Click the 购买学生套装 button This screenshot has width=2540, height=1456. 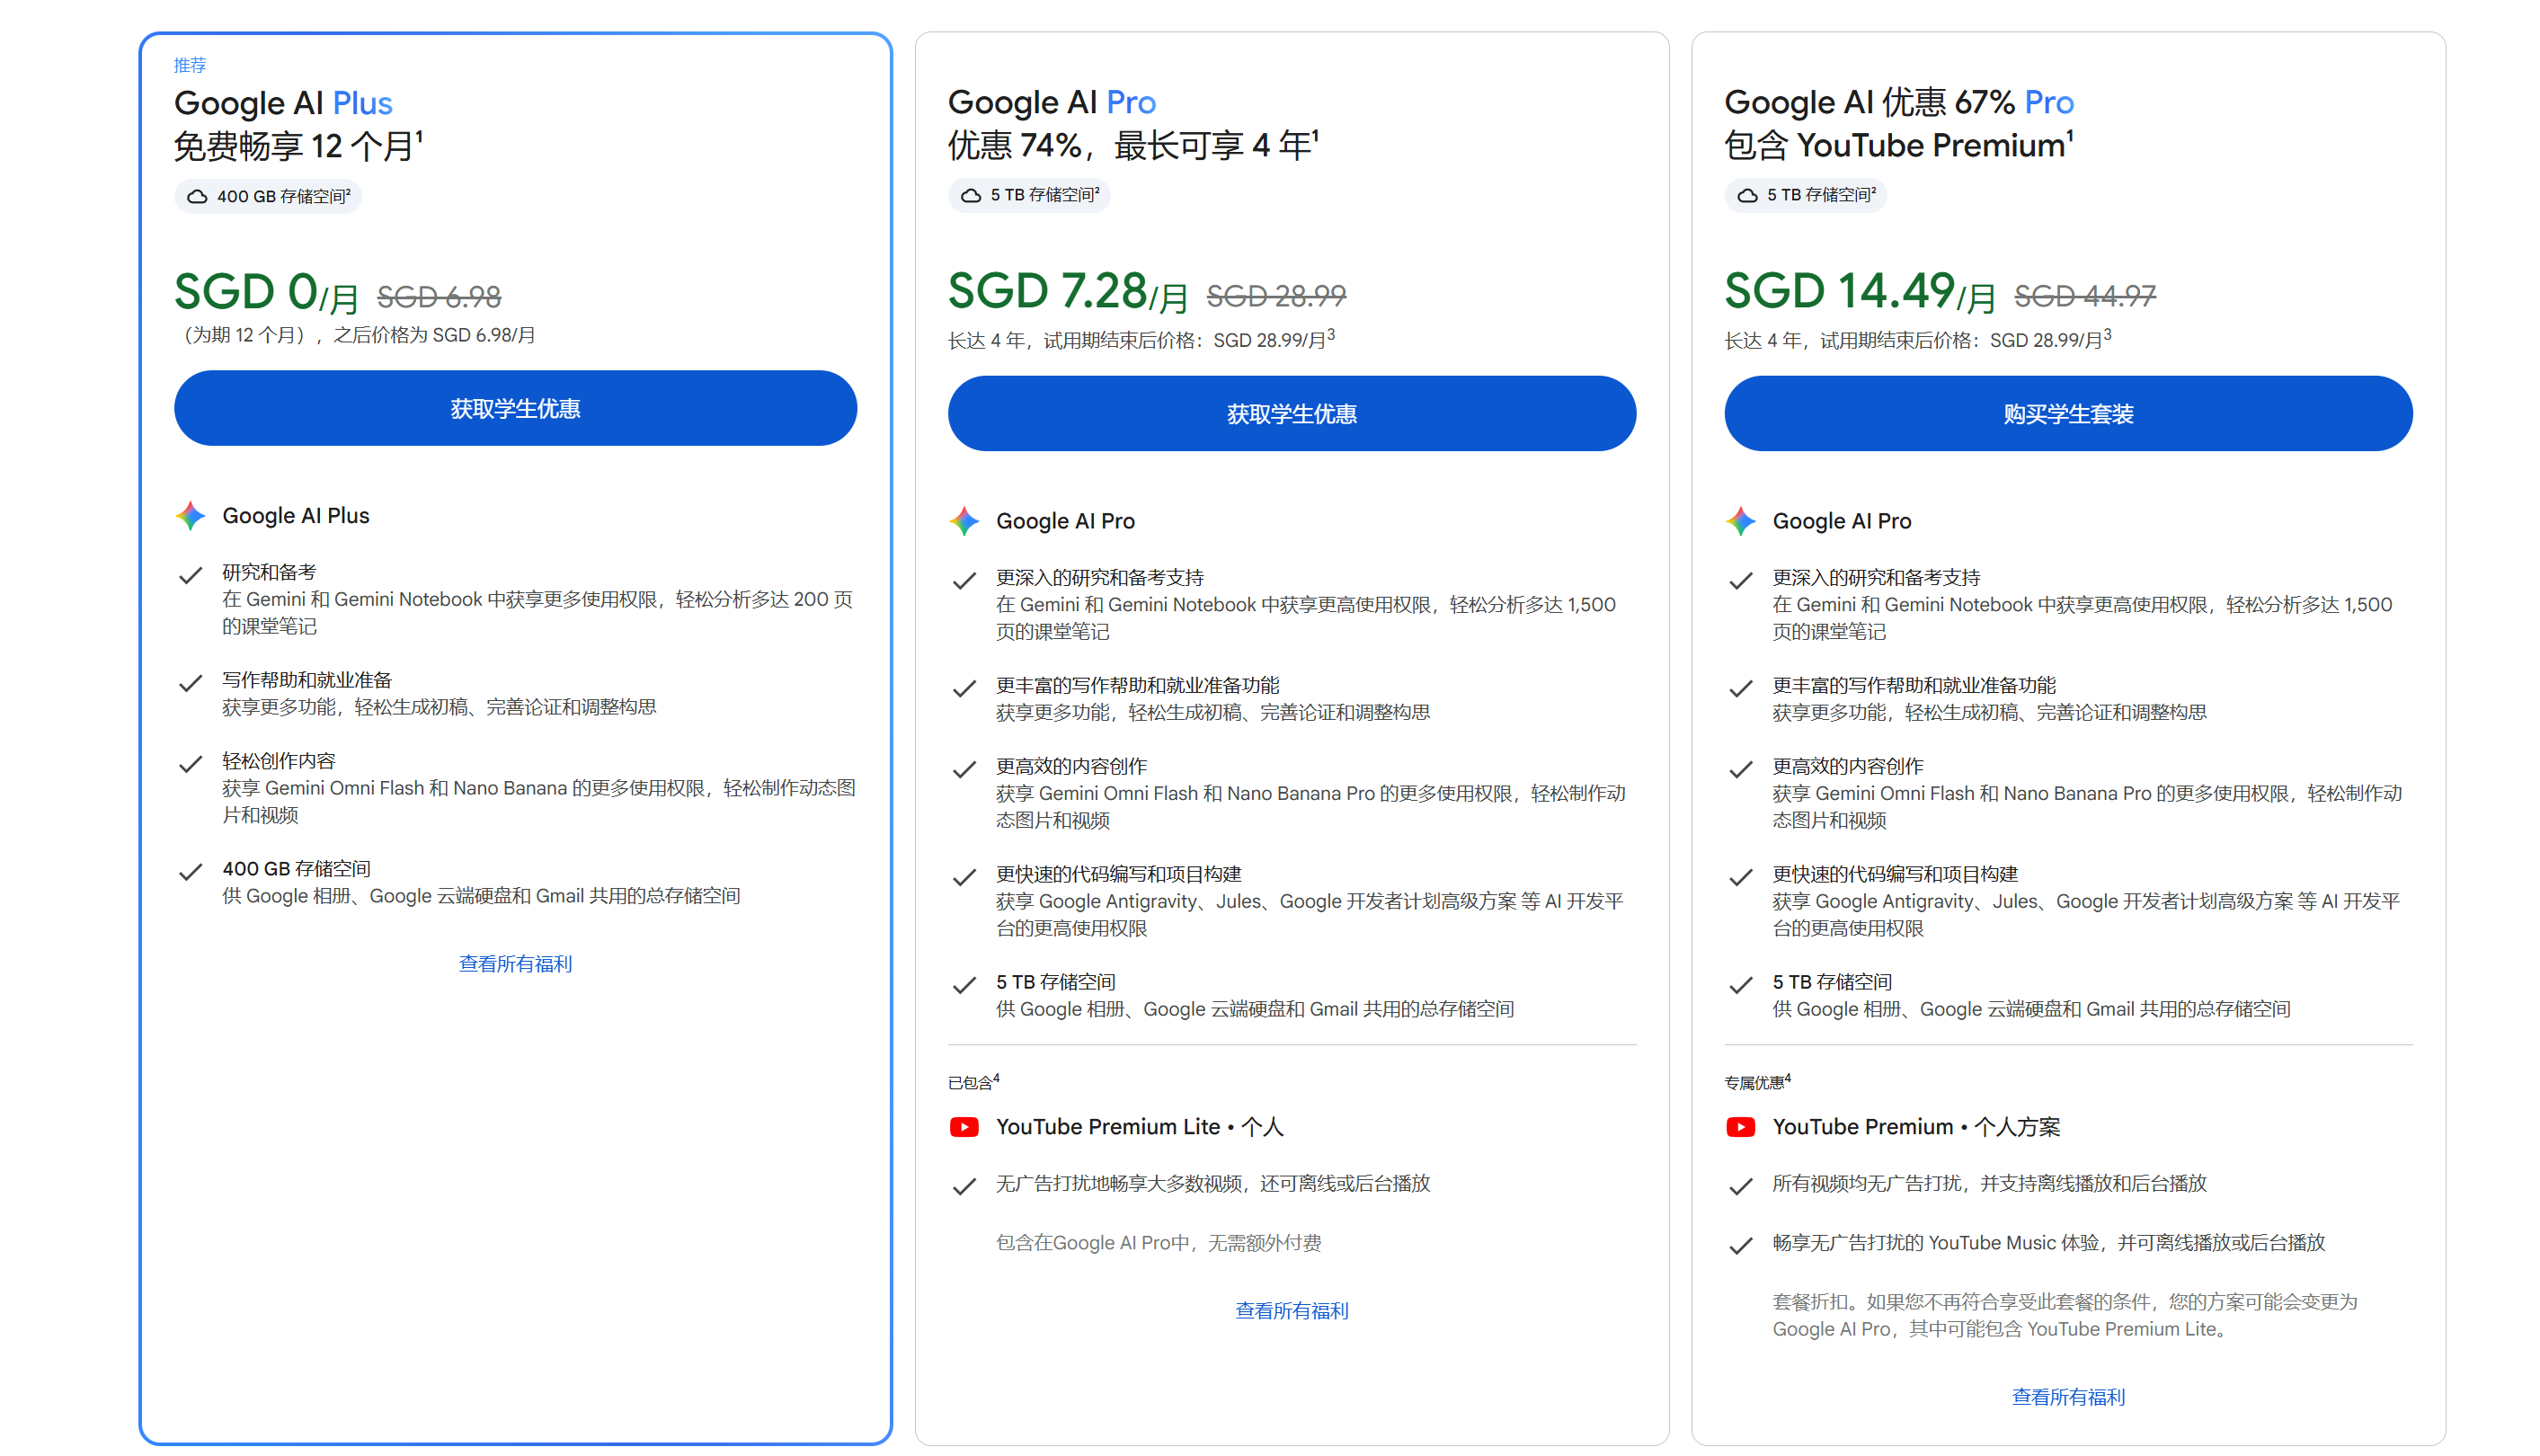[2068, 413]
